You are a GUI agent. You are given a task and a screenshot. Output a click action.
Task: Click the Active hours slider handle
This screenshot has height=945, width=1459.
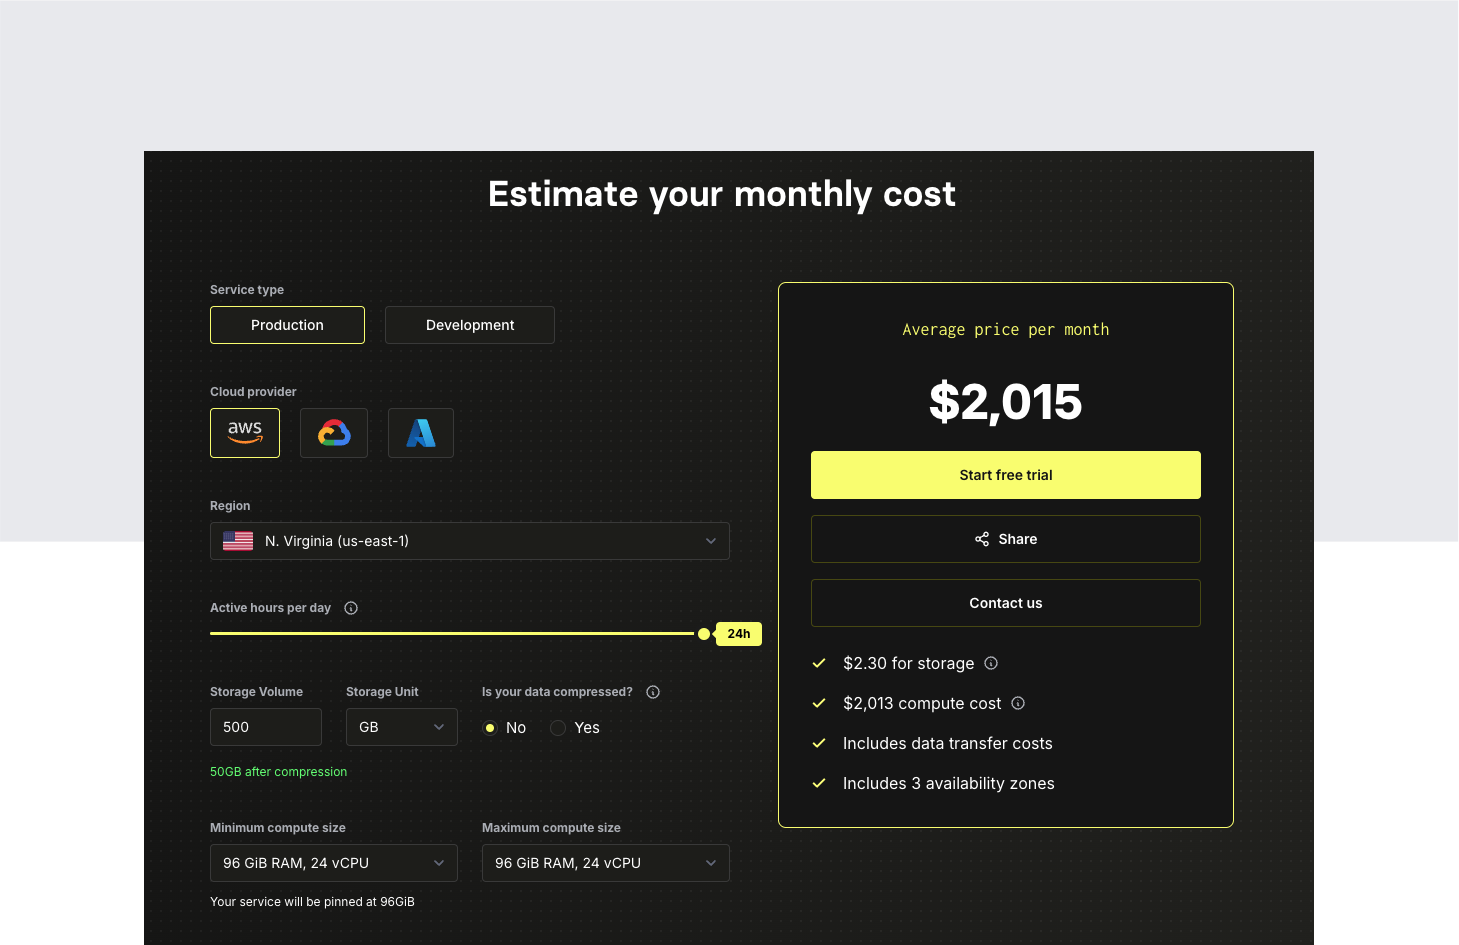tap(704, 634)
